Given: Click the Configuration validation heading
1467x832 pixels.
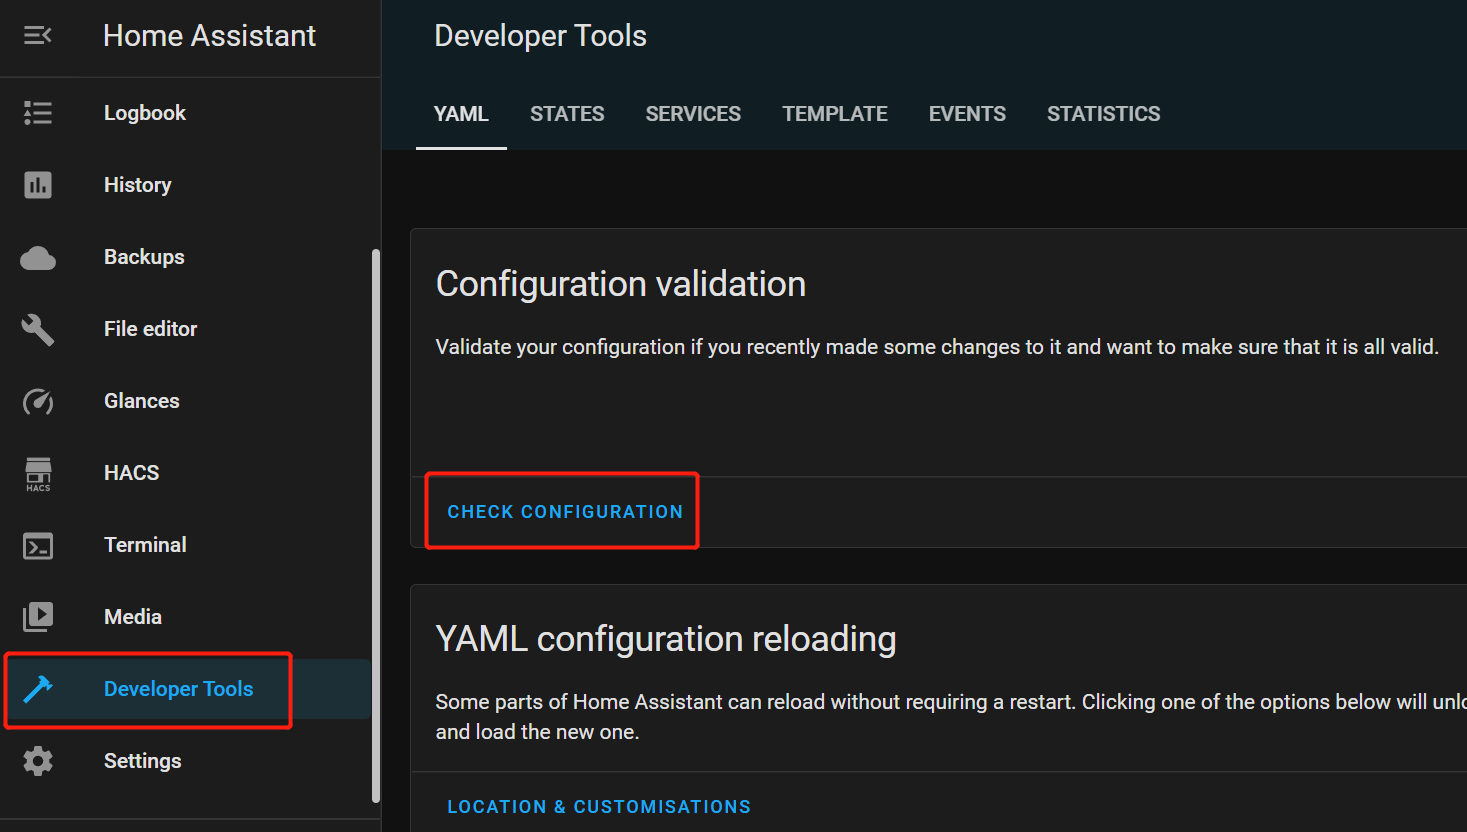Looking at the screenshot, I should coord(621,284).
